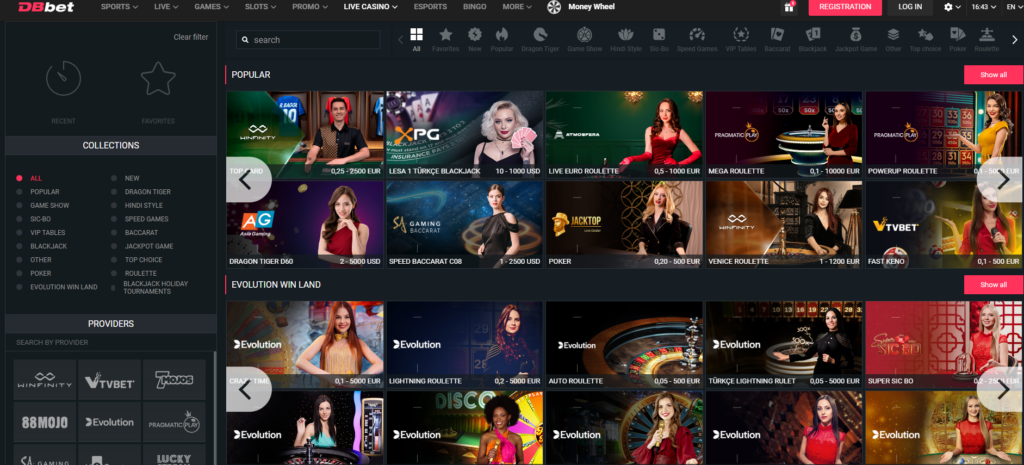Click Show all for Evolution Win Land

(x=993, y=284)
